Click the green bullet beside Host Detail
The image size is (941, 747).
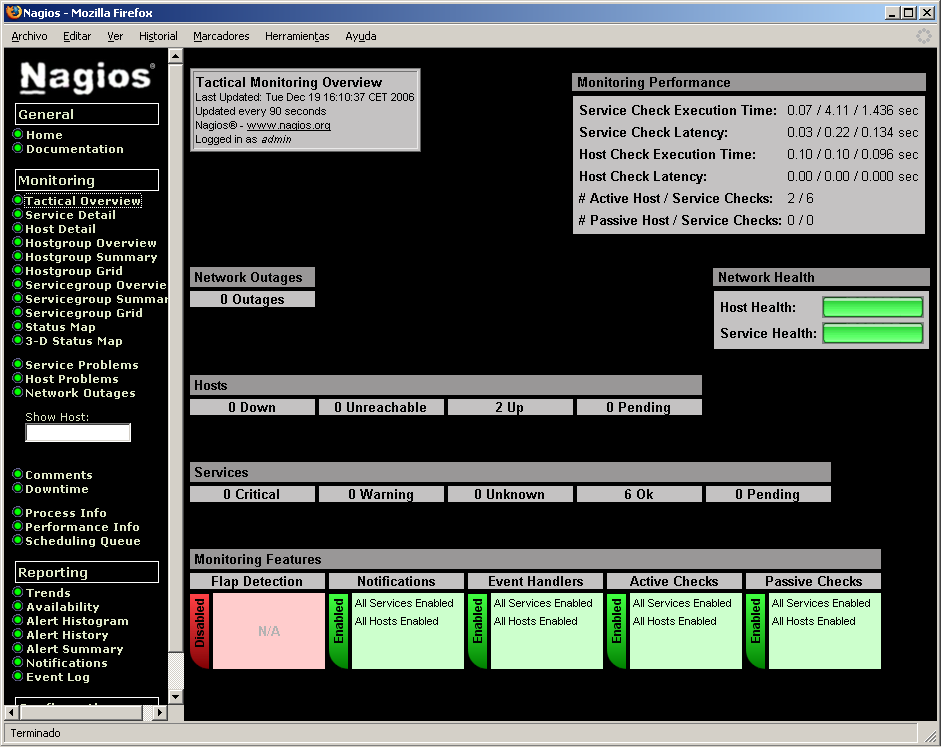(x=18, y=228)
